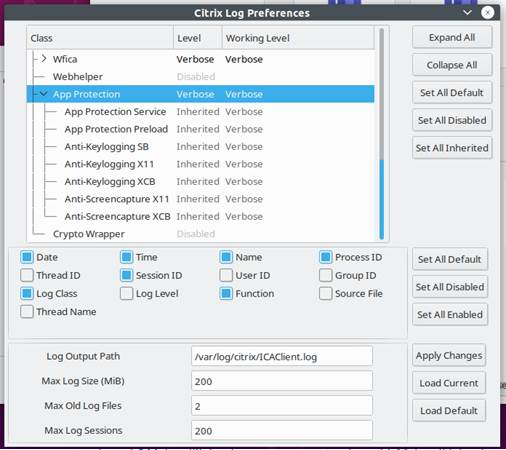This screenshot has height=450, width=506.
Task: Click the Max Log Sessions field
Action: (282, 431)
